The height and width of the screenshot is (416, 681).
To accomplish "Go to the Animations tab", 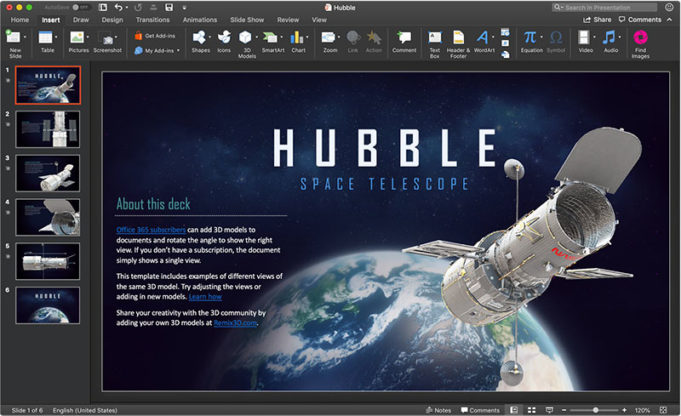I will pyautogui.click(x=199, y=20).
